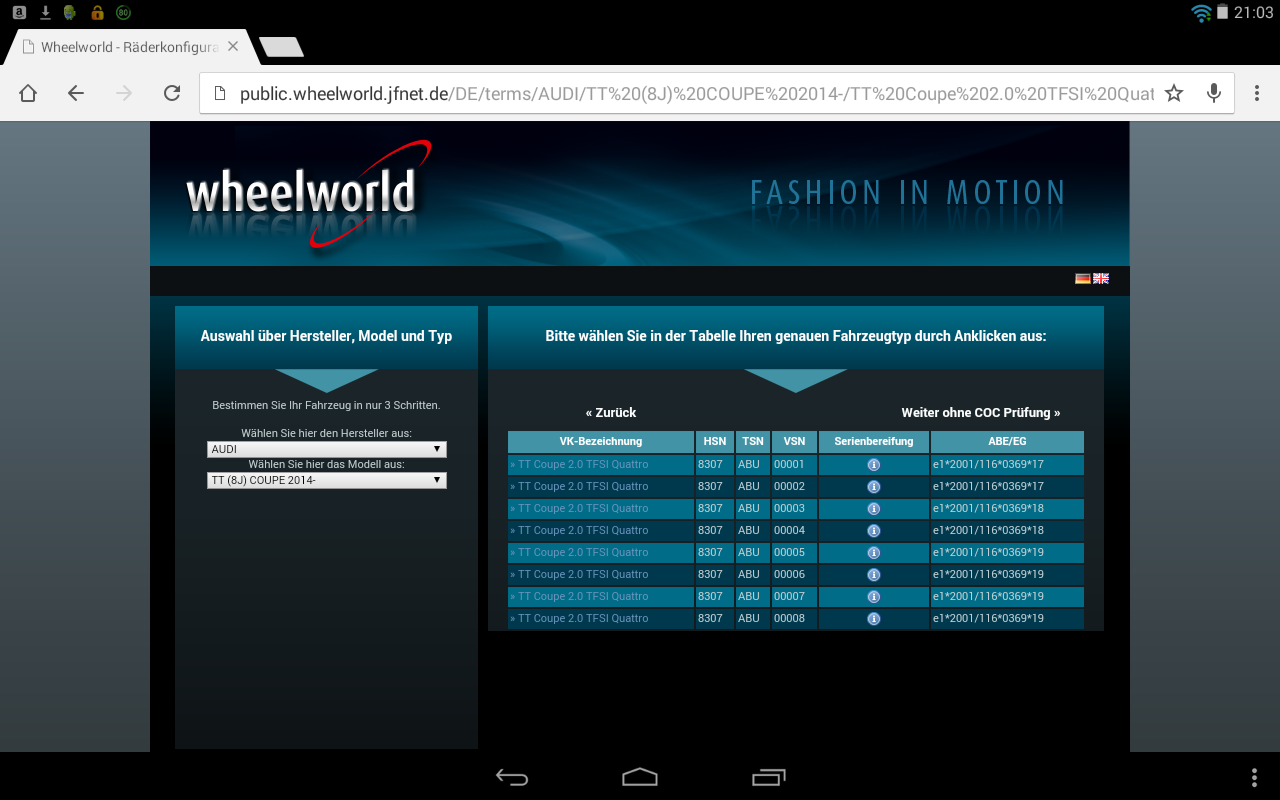Click ABE/EG value for VSN 00008

click(x=988, y=618)
